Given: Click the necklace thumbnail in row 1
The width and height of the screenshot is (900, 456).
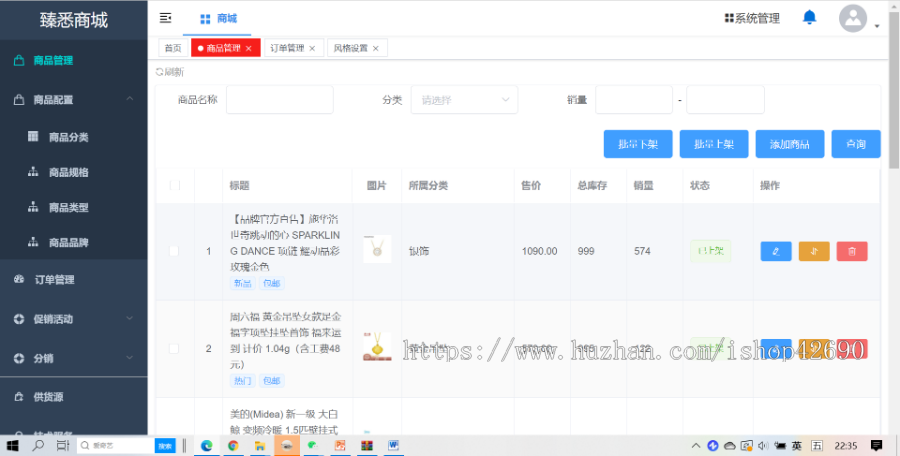Looking at the screenshot, I should pyautogui.click(x=377, y=249).
